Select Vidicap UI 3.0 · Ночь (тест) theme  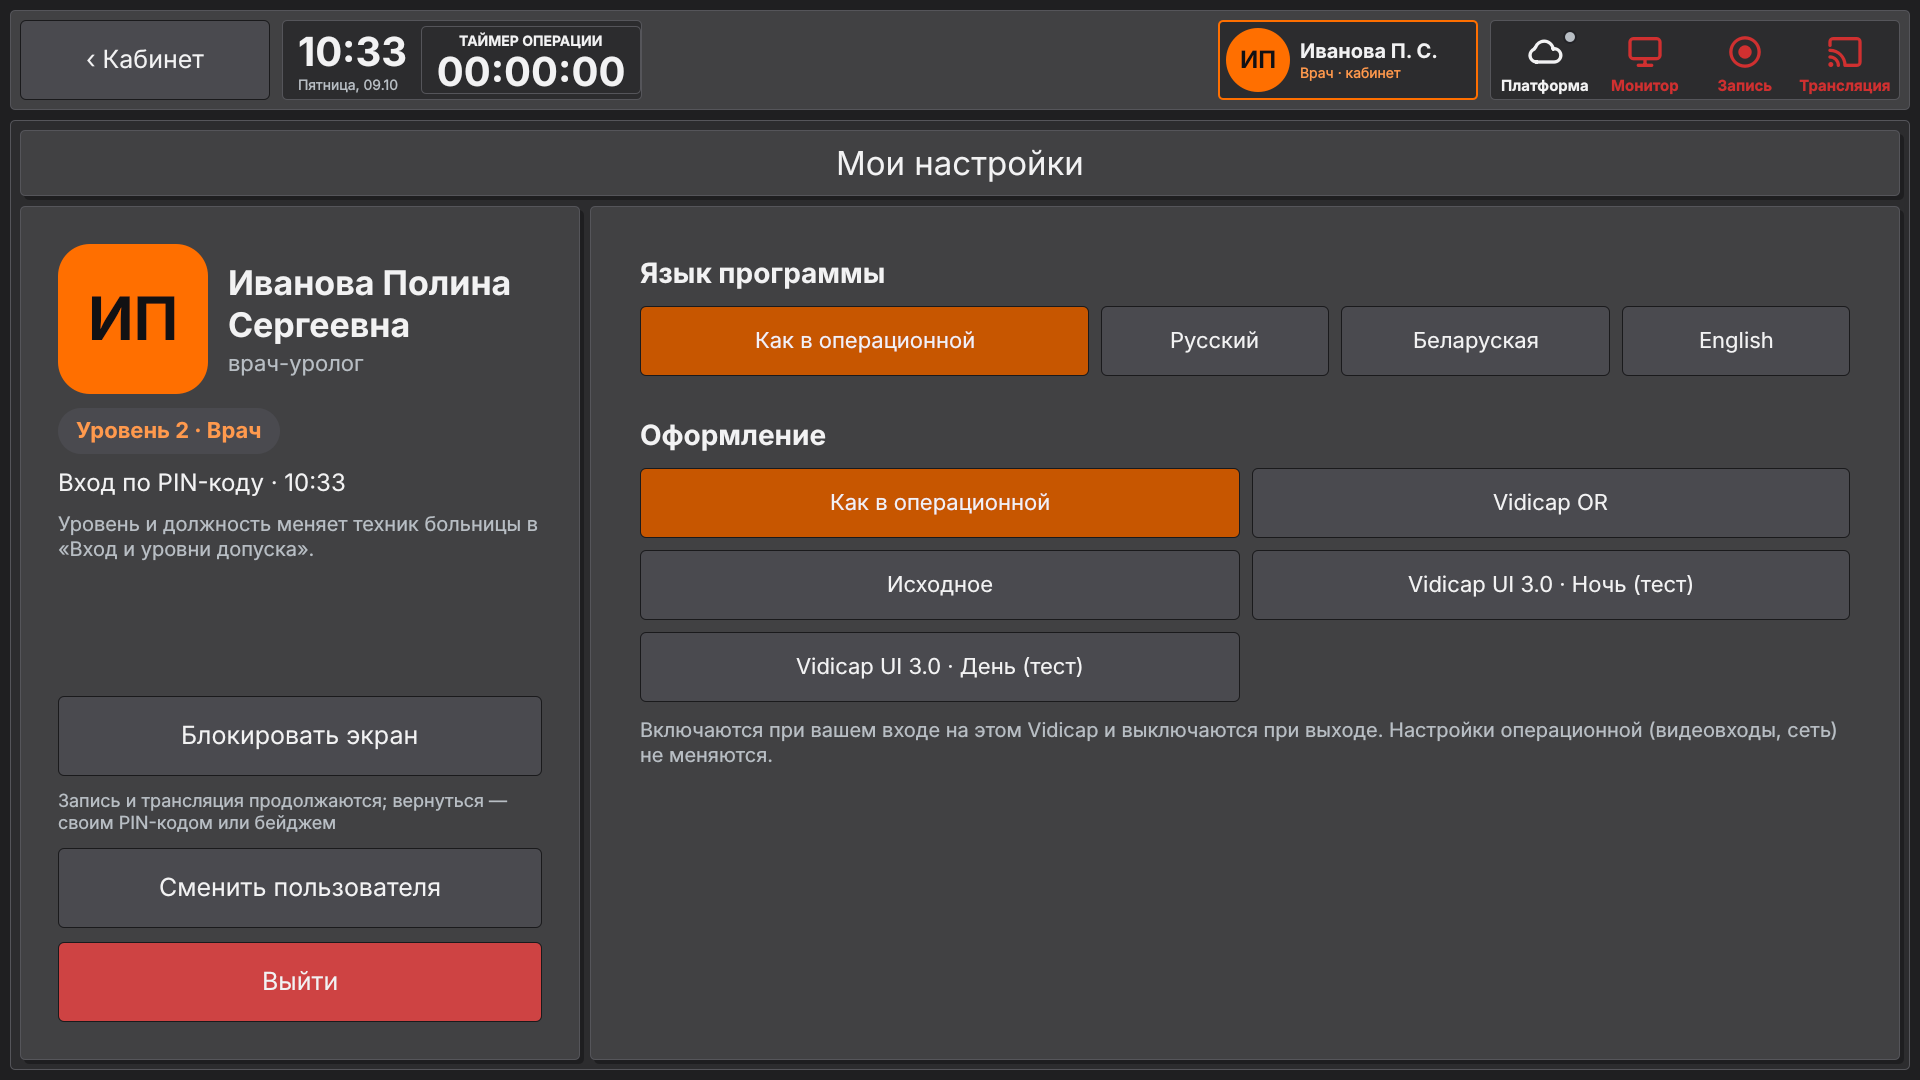click(x=1550, y=585)
